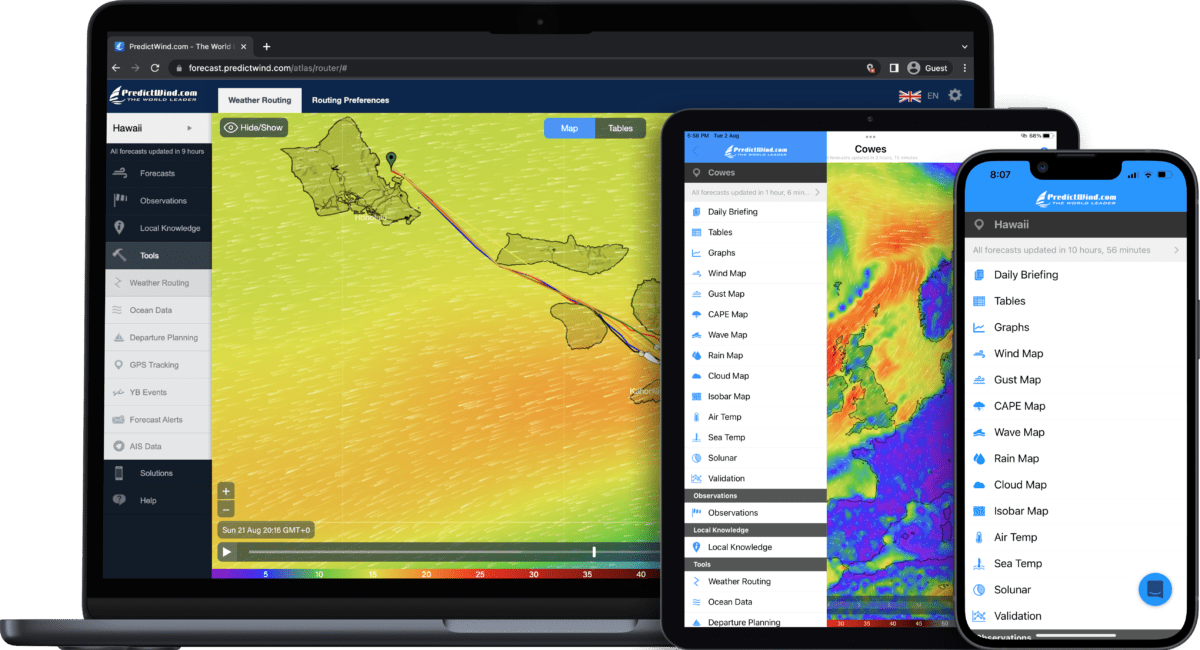Click the map zoom in plus button
The height and width of the screenshot is (650, 1200).
coord(226,491)
